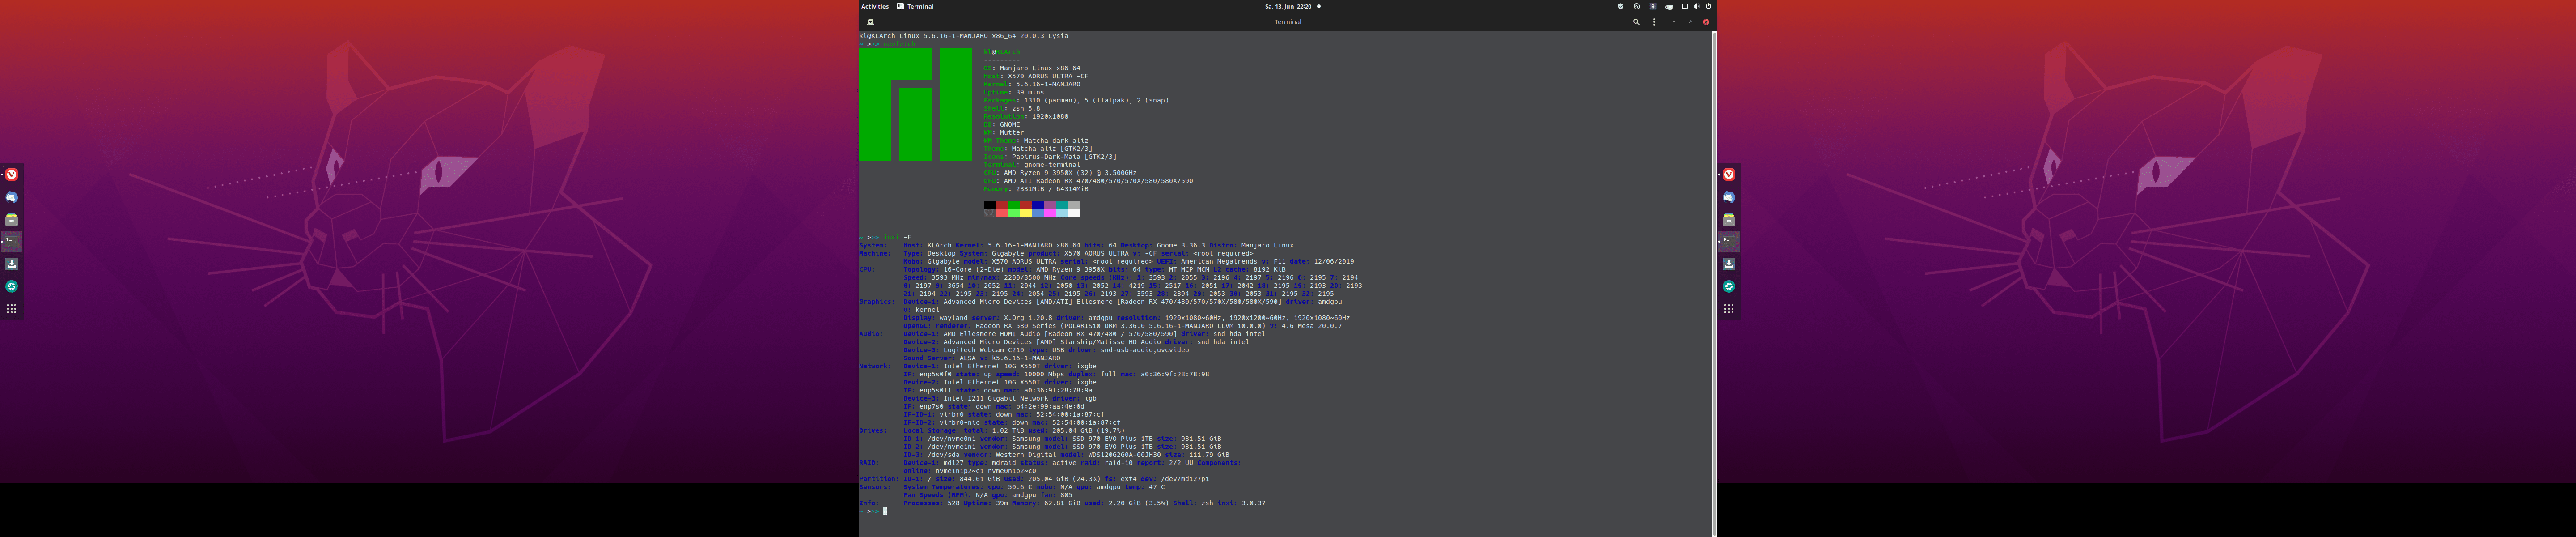Click the 'X570 AORUS ULTRA -CF' Host line
This screenshot has height=537, width=2576.
point(1036,76)
